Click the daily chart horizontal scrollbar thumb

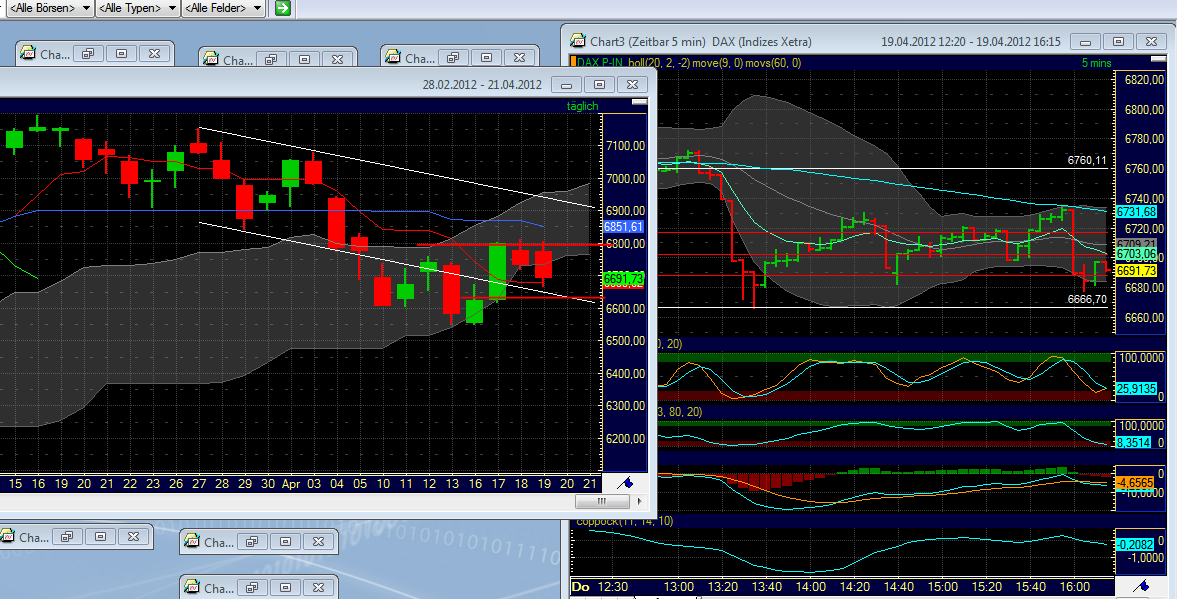point(601,501)
